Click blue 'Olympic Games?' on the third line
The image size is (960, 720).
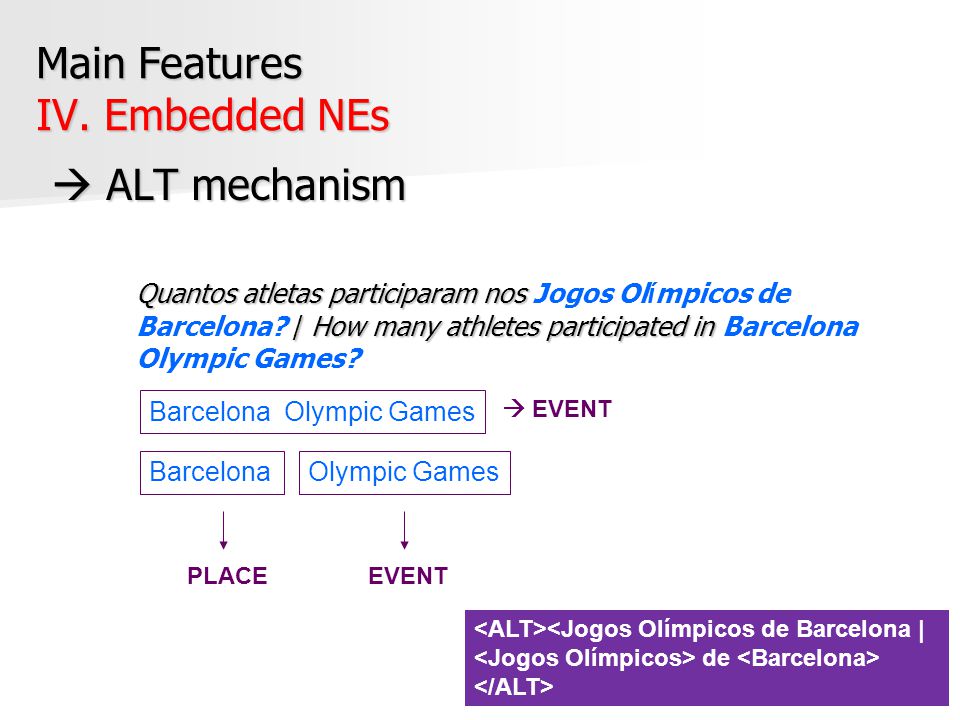250,359
